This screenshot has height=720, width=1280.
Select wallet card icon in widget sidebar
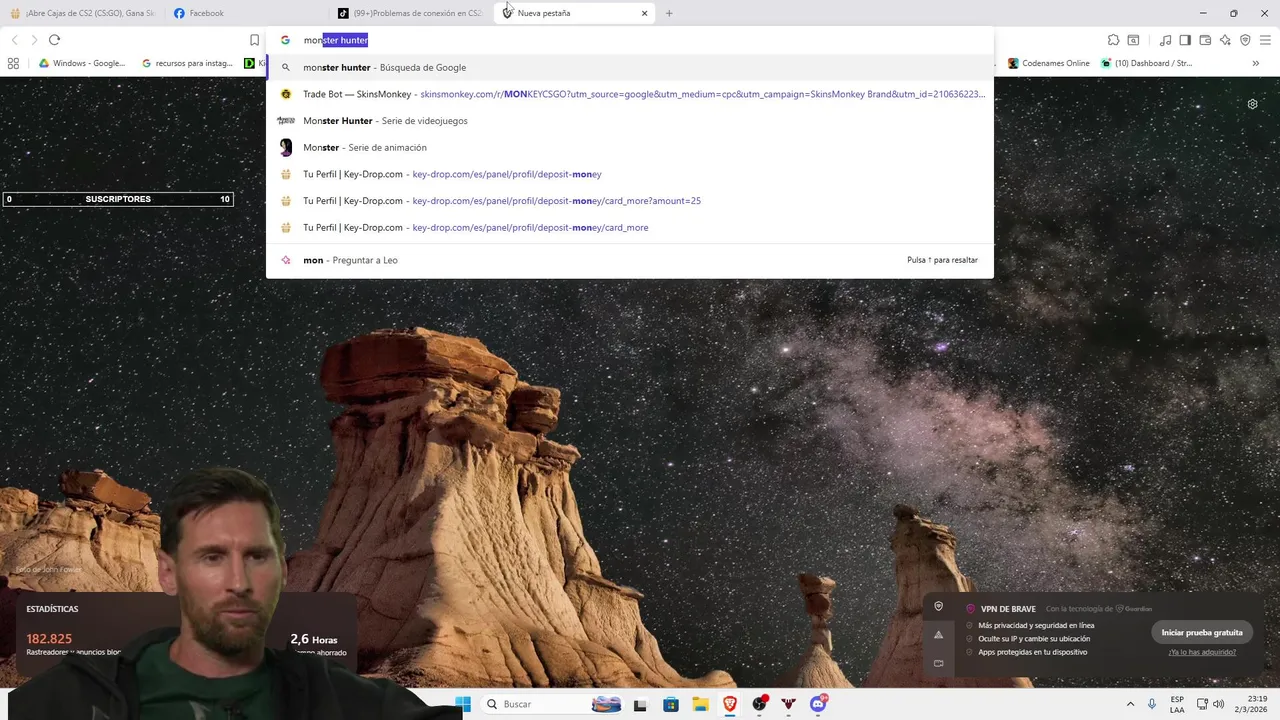tap(938, 663)
